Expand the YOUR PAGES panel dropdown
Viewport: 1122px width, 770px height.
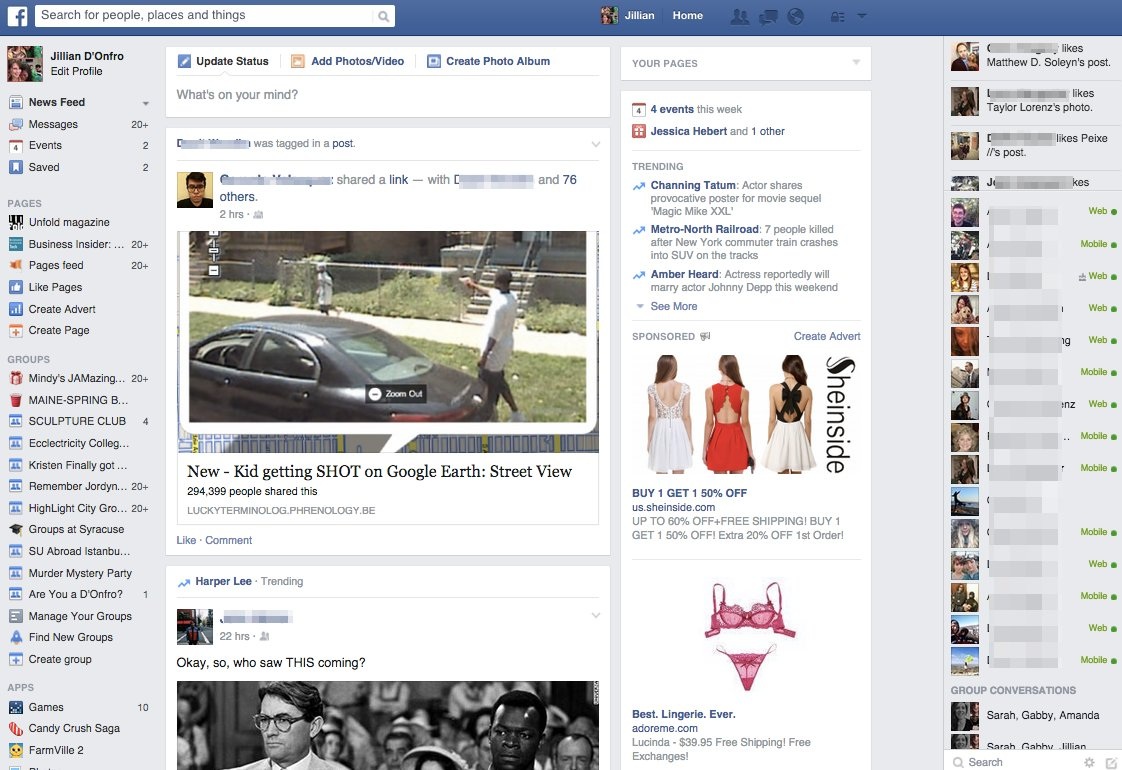point(855,63)
